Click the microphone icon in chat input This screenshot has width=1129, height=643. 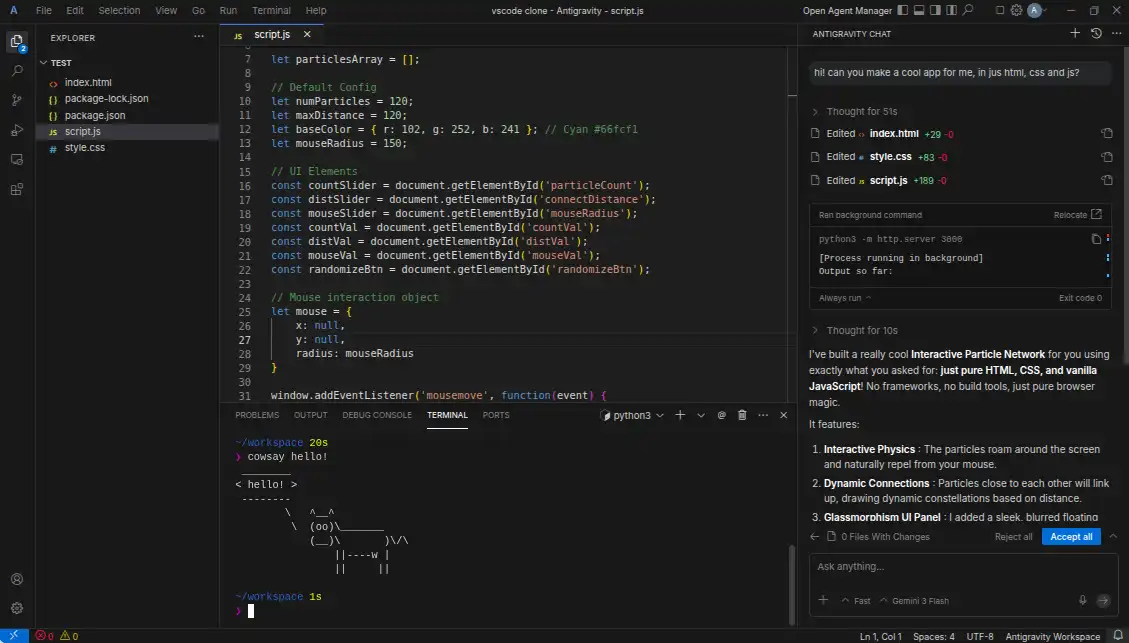[1082, 601]
